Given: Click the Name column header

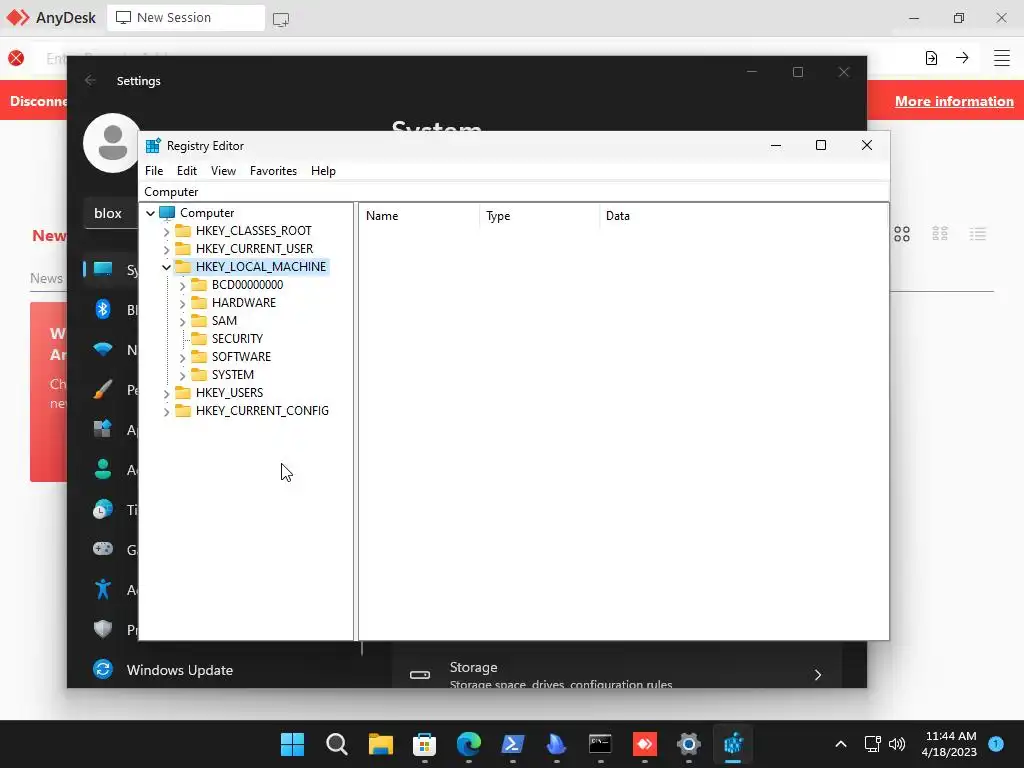Looking at the screenshot, I should pyautogui.click(x=419, y=216).
